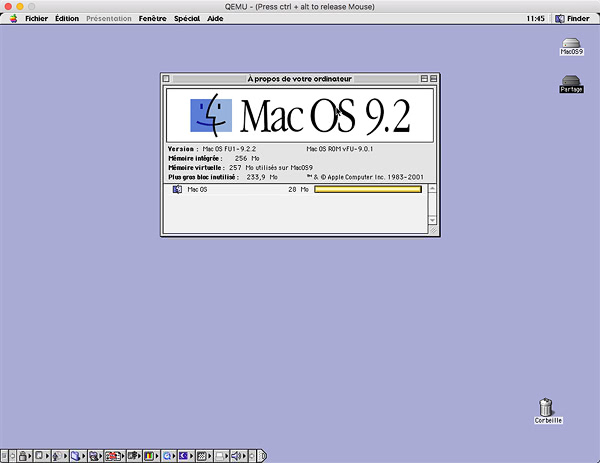Open the monitor resolution checkerboard strip module

point(204,456)
